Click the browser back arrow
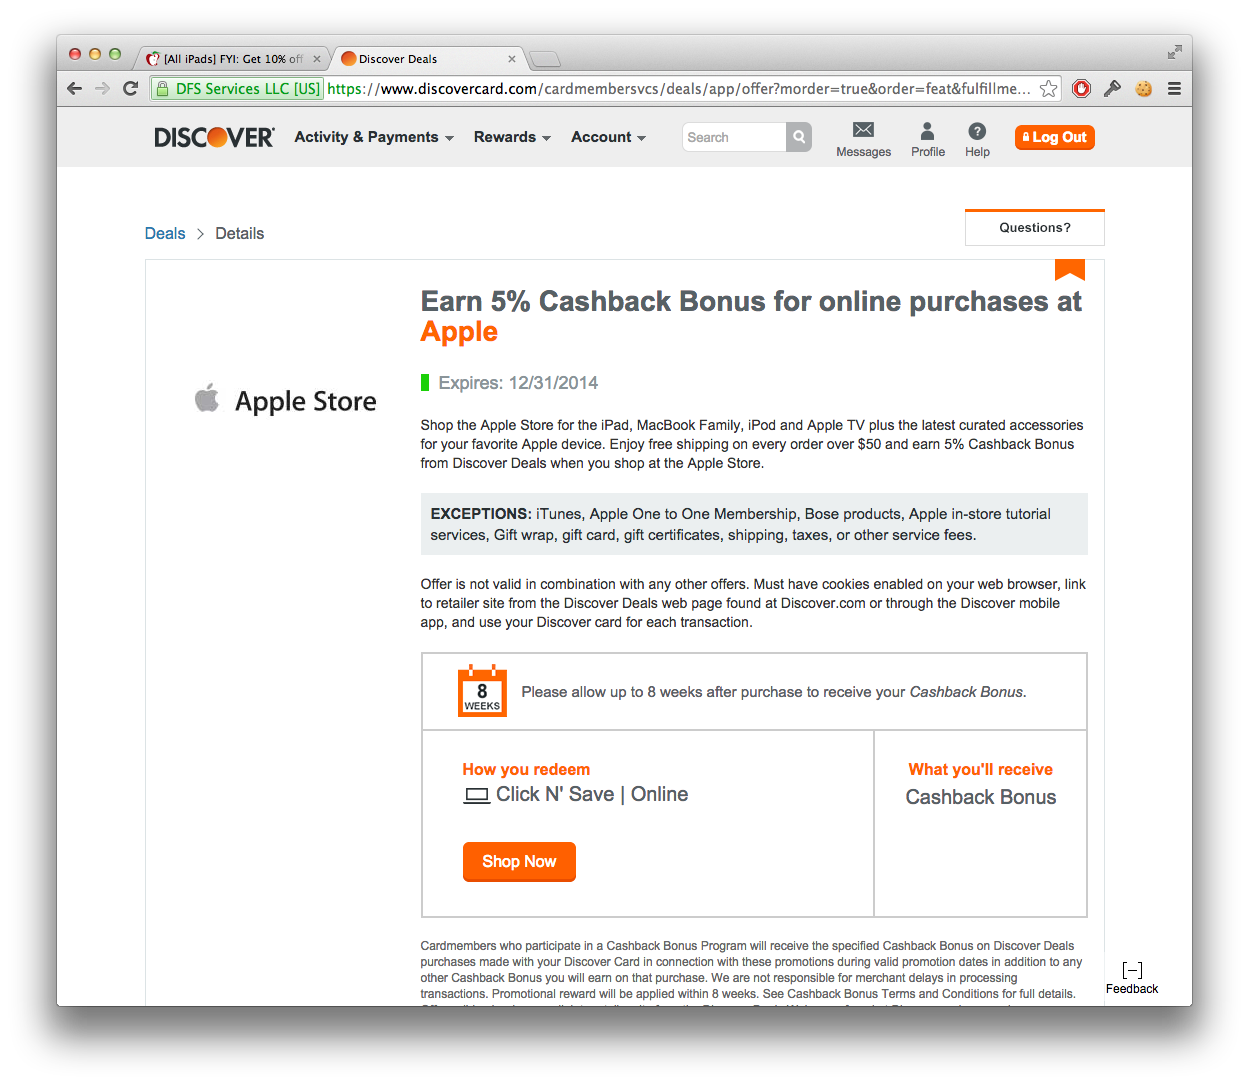 75,89
